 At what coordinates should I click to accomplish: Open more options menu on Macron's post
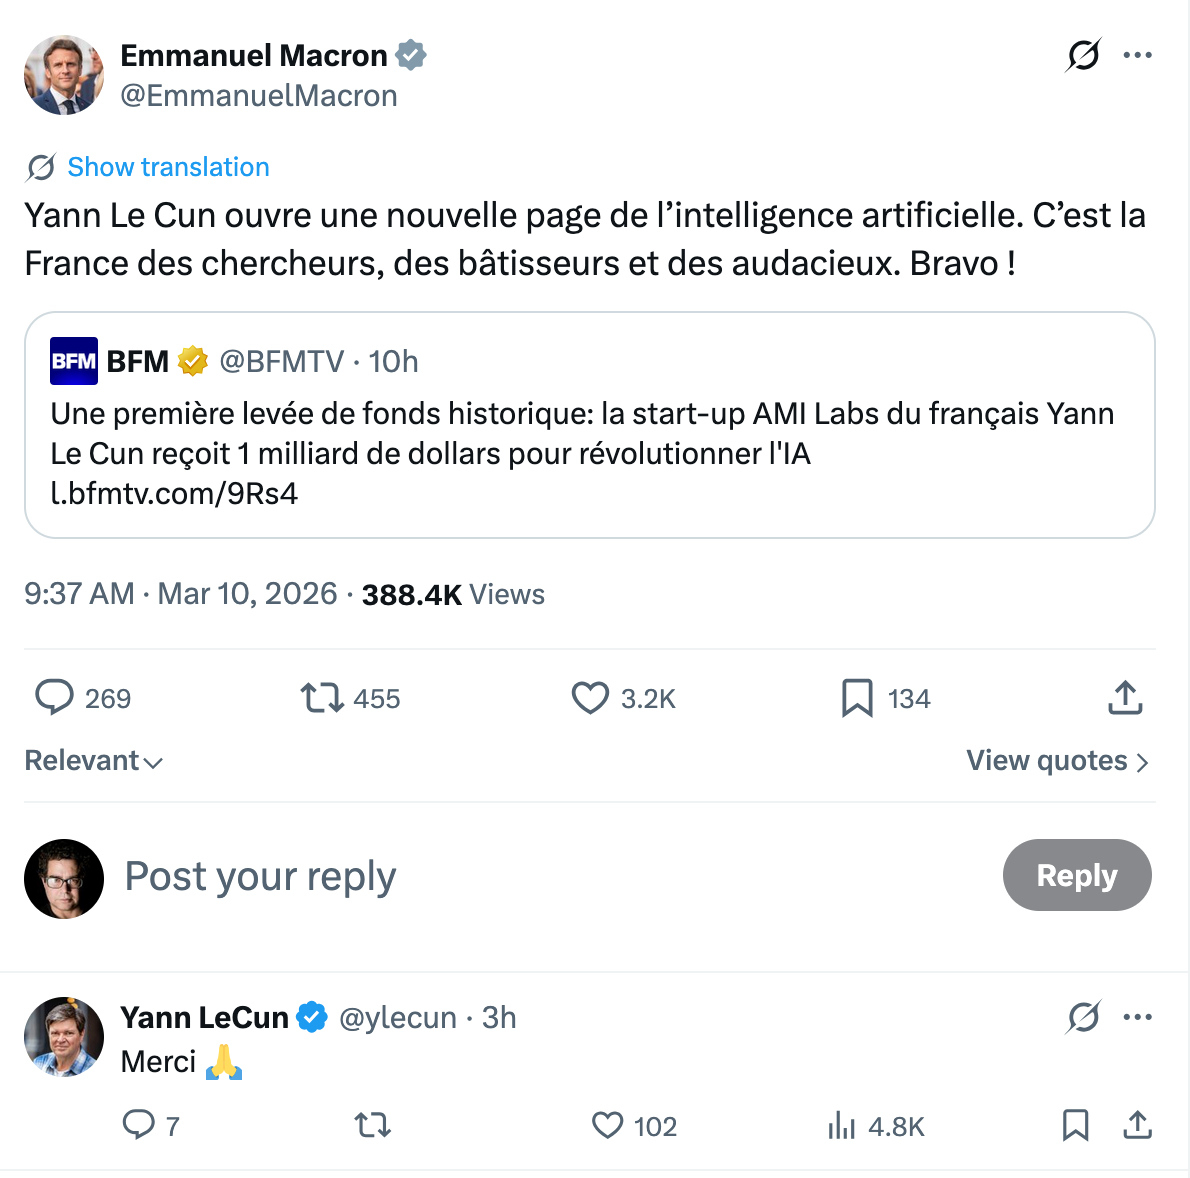click(1138, 55)
